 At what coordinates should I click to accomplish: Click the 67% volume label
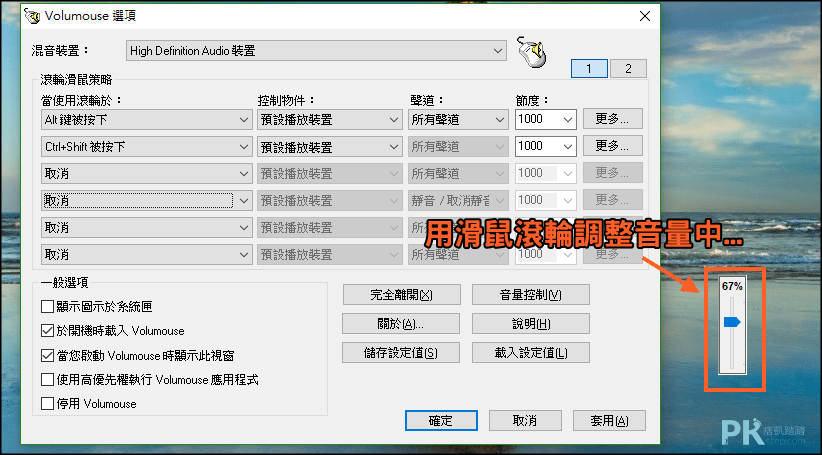[x=732, y=286]
